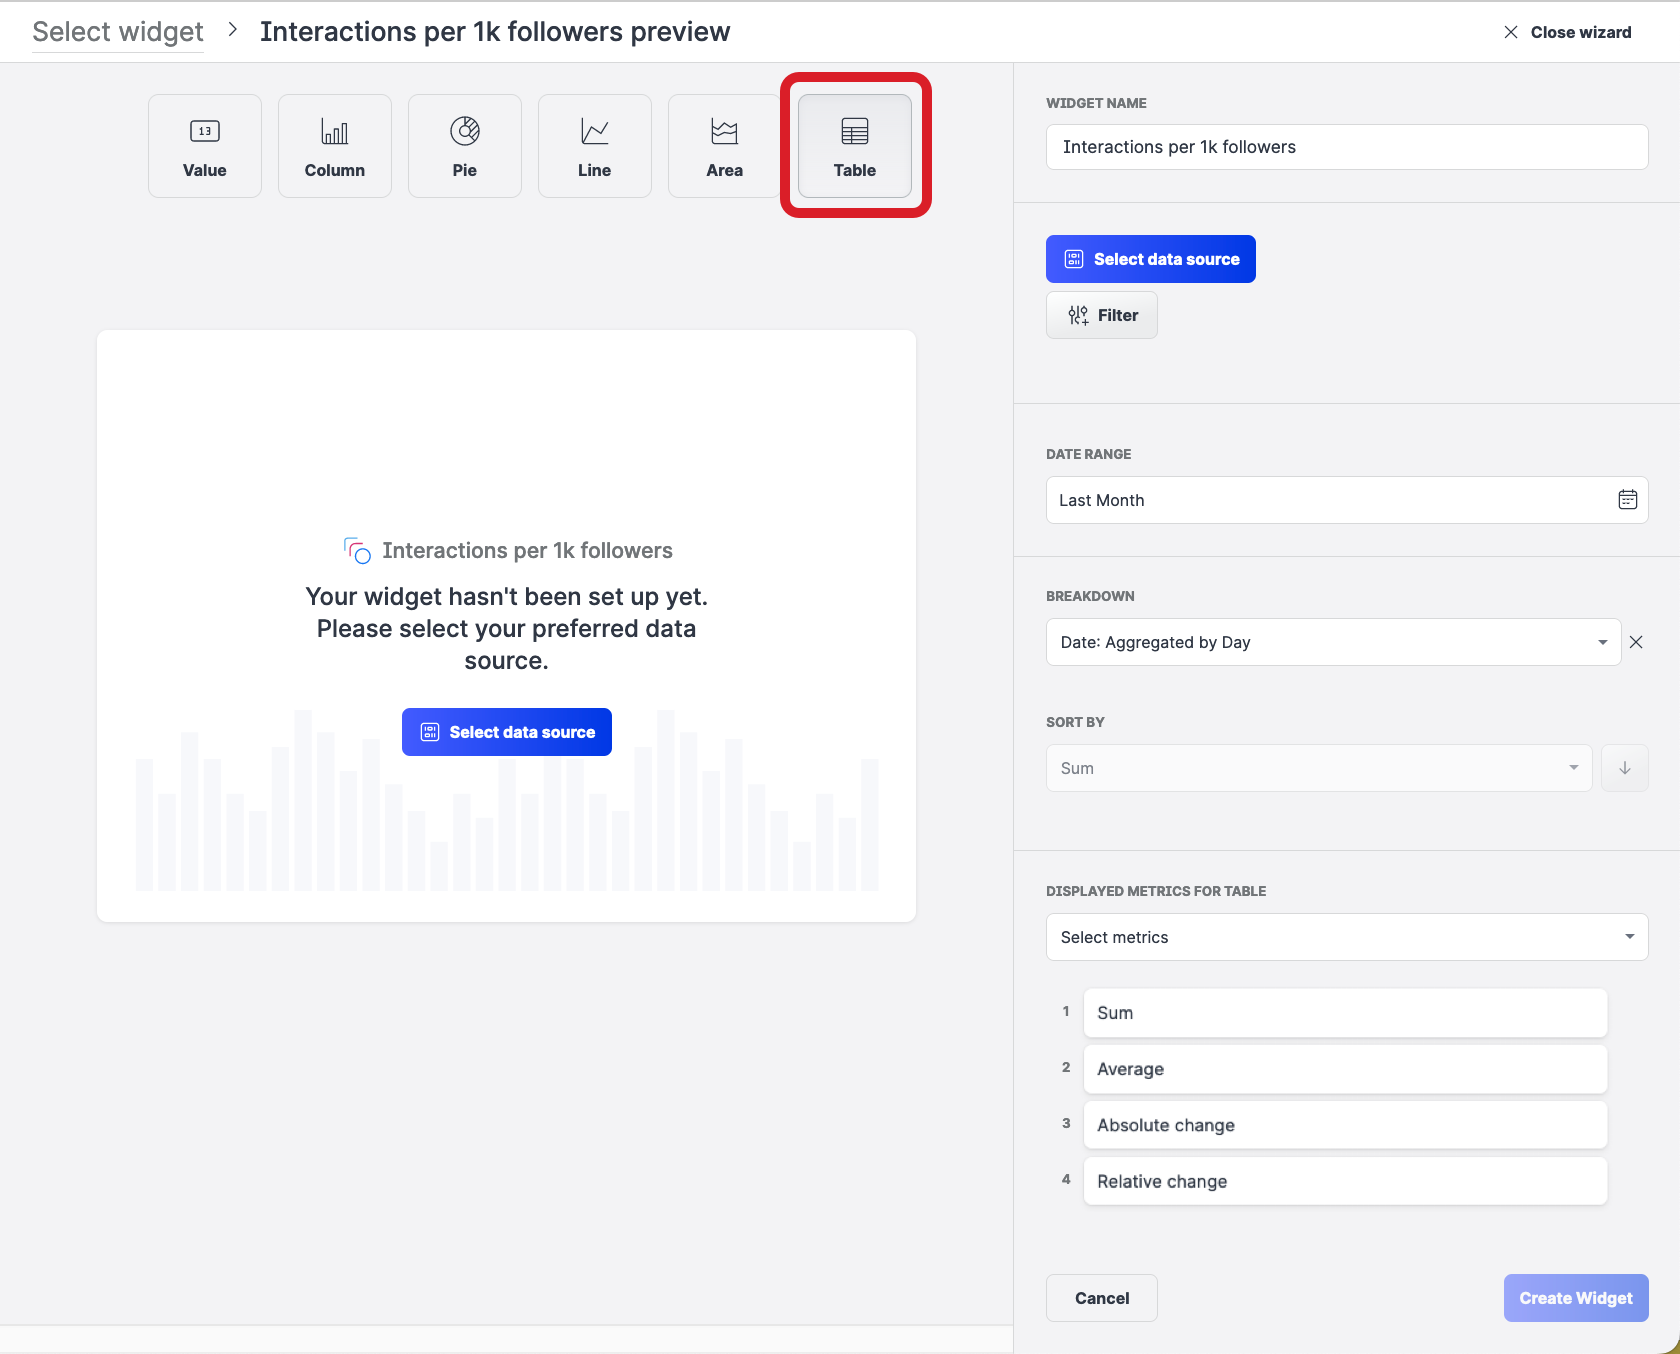This screenshot has height=1354, width=1680.
Task: Choose the Table widget type
Action: pos(855,146)
